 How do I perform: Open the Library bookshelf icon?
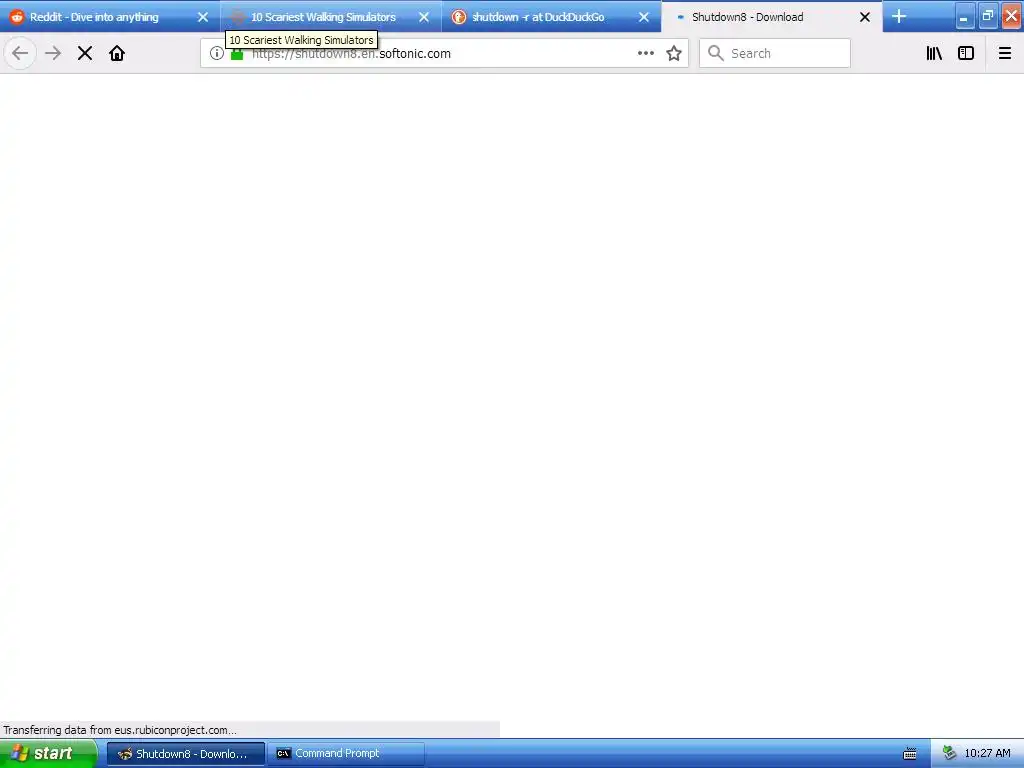coord(935,53)
